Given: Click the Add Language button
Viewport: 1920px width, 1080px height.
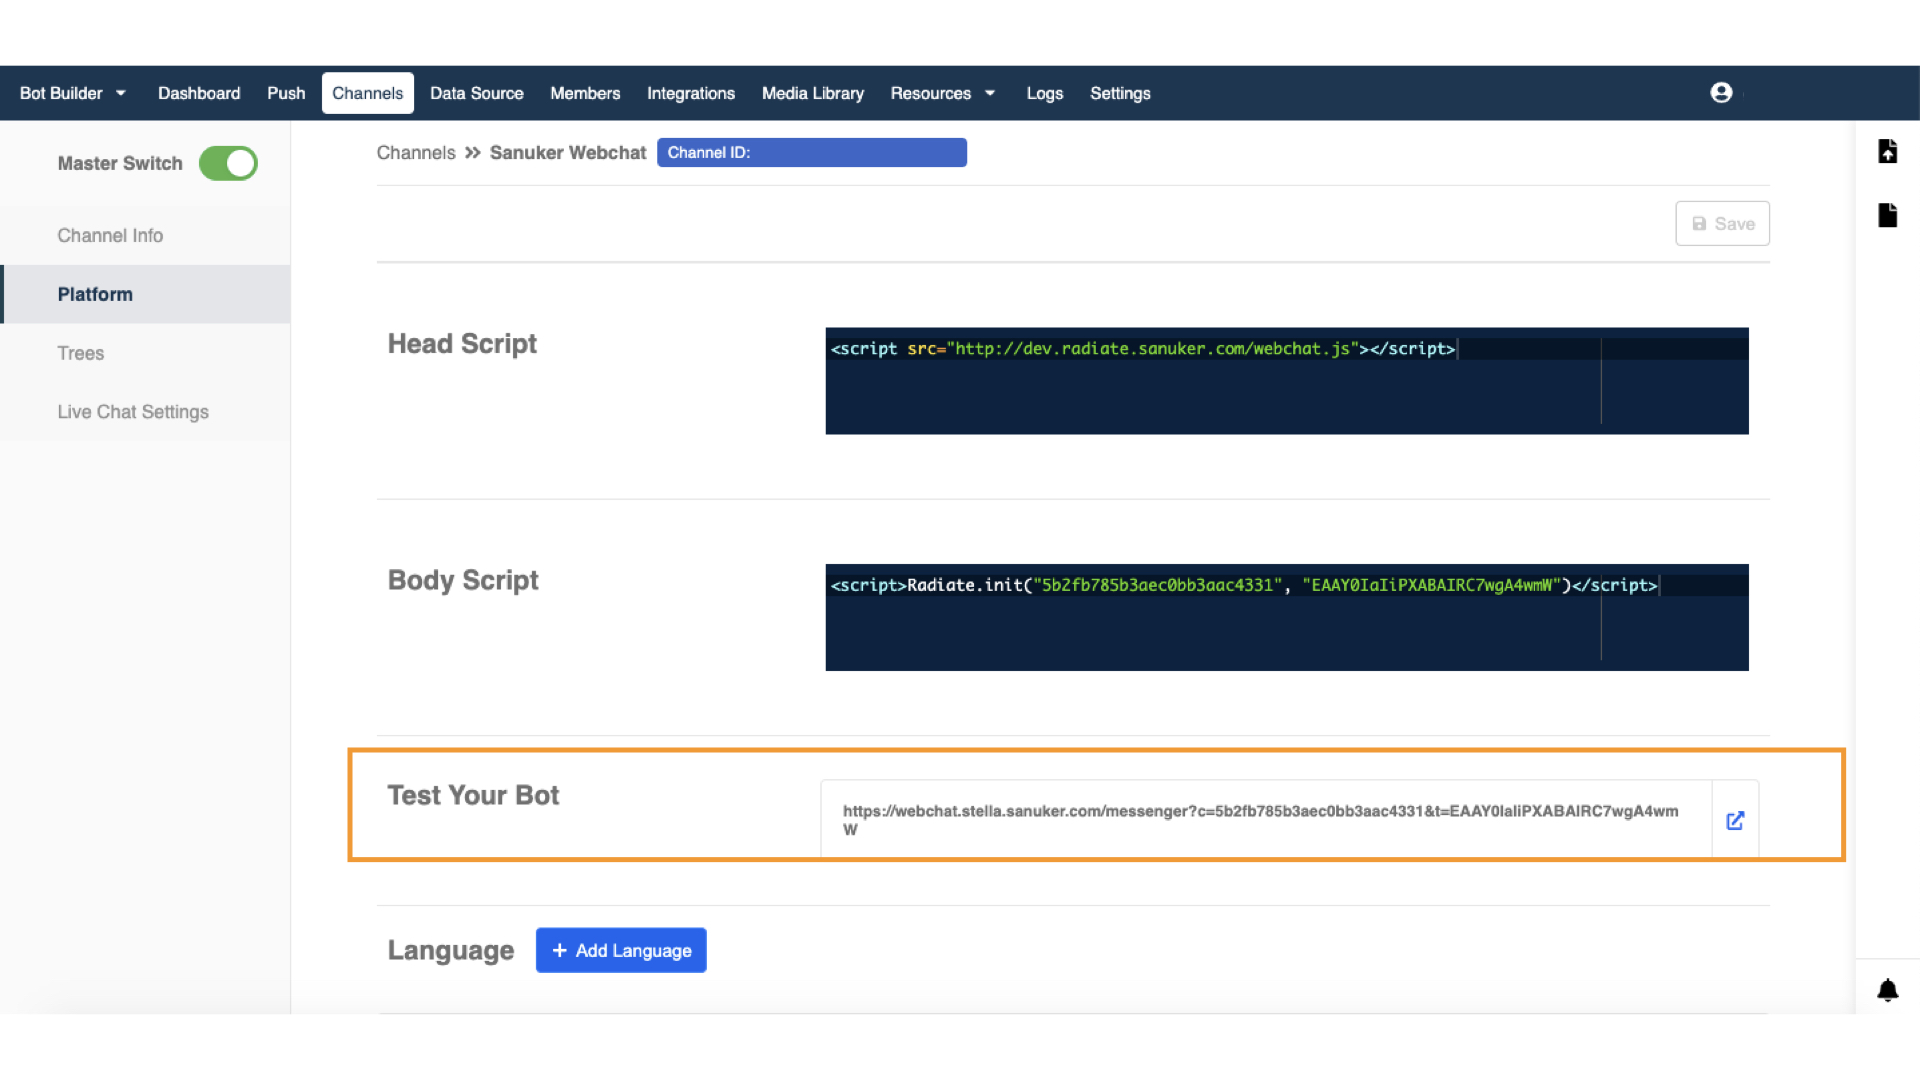Looking at the screenshot, I should pos(621,950).
